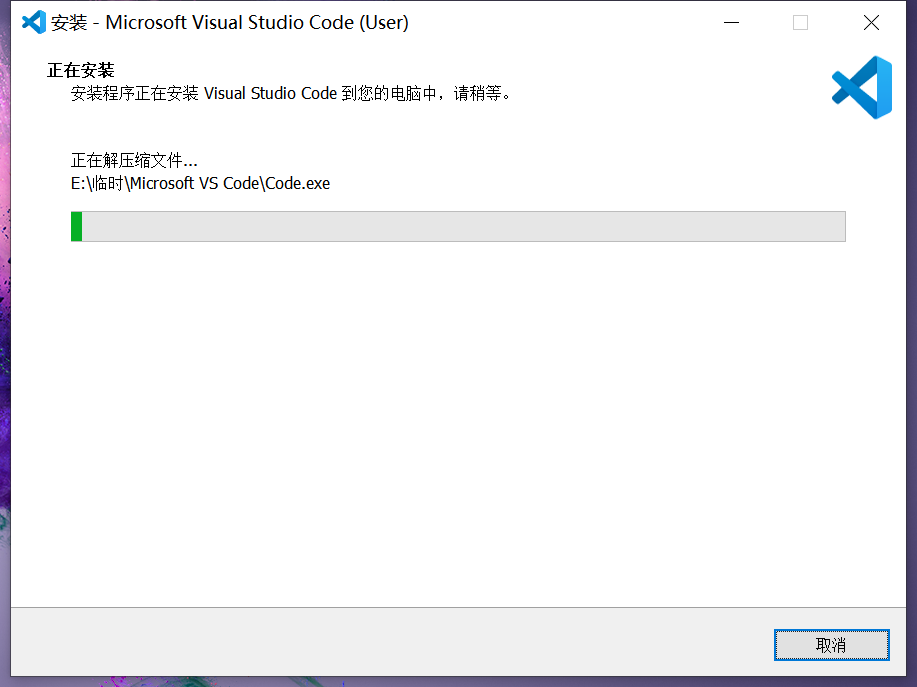Click the installer window title bar icon
917x687 pixels.
(x=31, y=22)
